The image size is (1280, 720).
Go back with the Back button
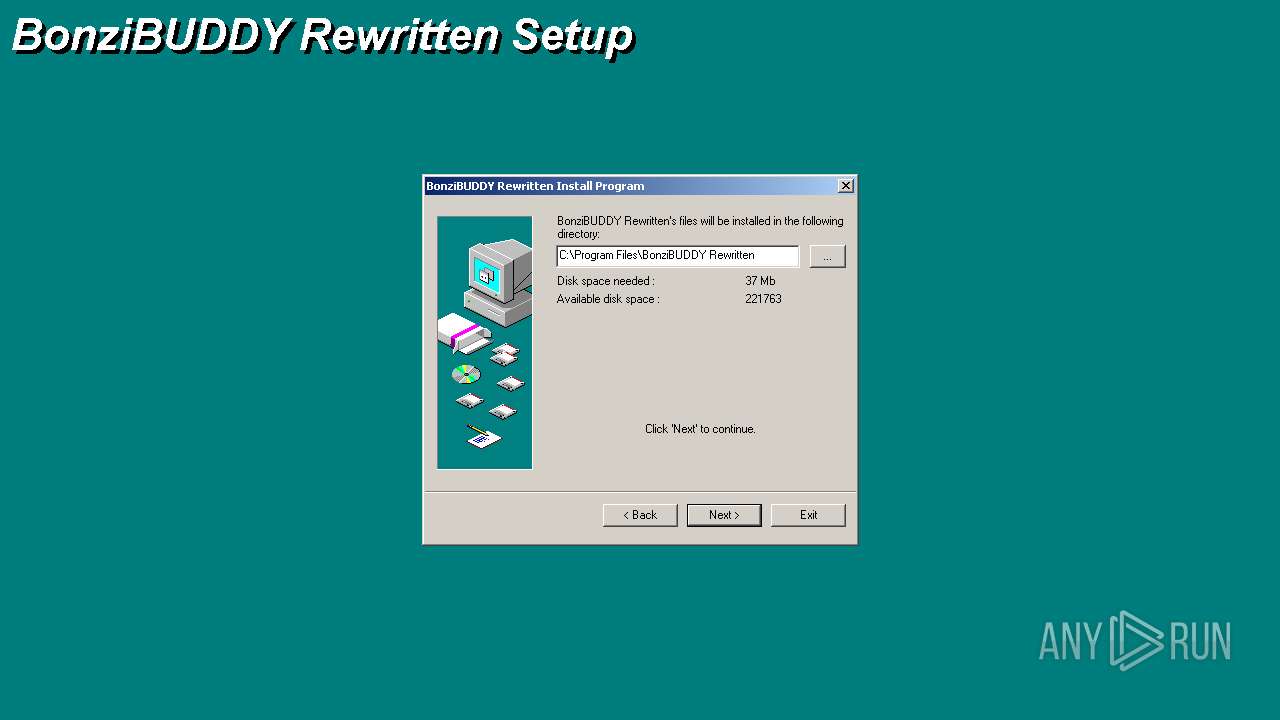640,515
